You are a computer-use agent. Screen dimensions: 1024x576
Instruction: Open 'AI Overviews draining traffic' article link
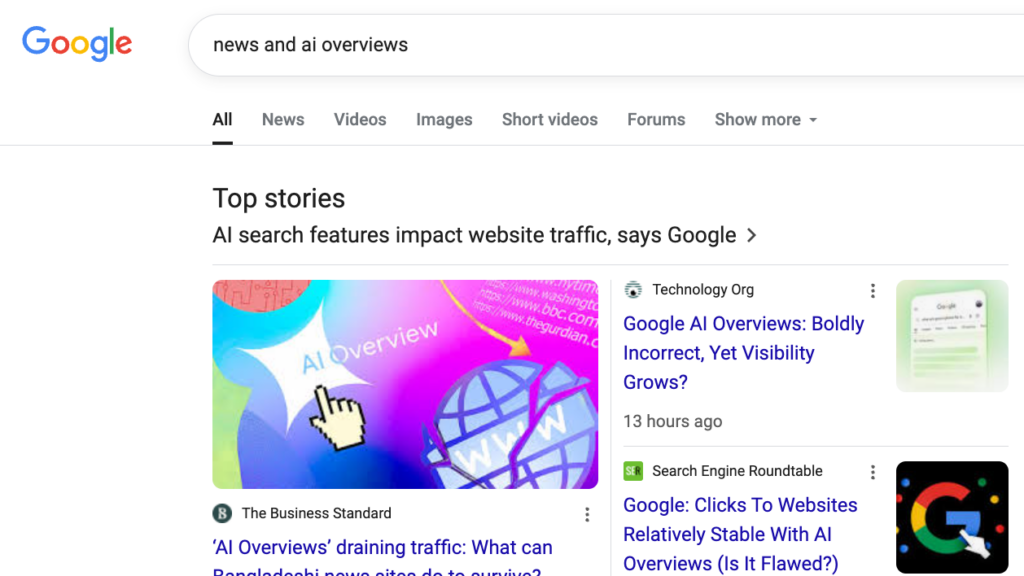pos(383,557)
